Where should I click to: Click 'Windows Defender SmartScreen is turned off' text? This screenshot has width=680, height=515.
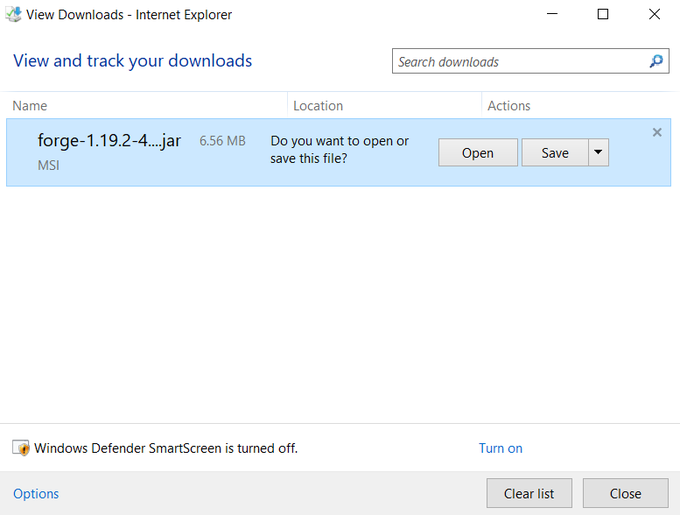(x=166, y=448)
